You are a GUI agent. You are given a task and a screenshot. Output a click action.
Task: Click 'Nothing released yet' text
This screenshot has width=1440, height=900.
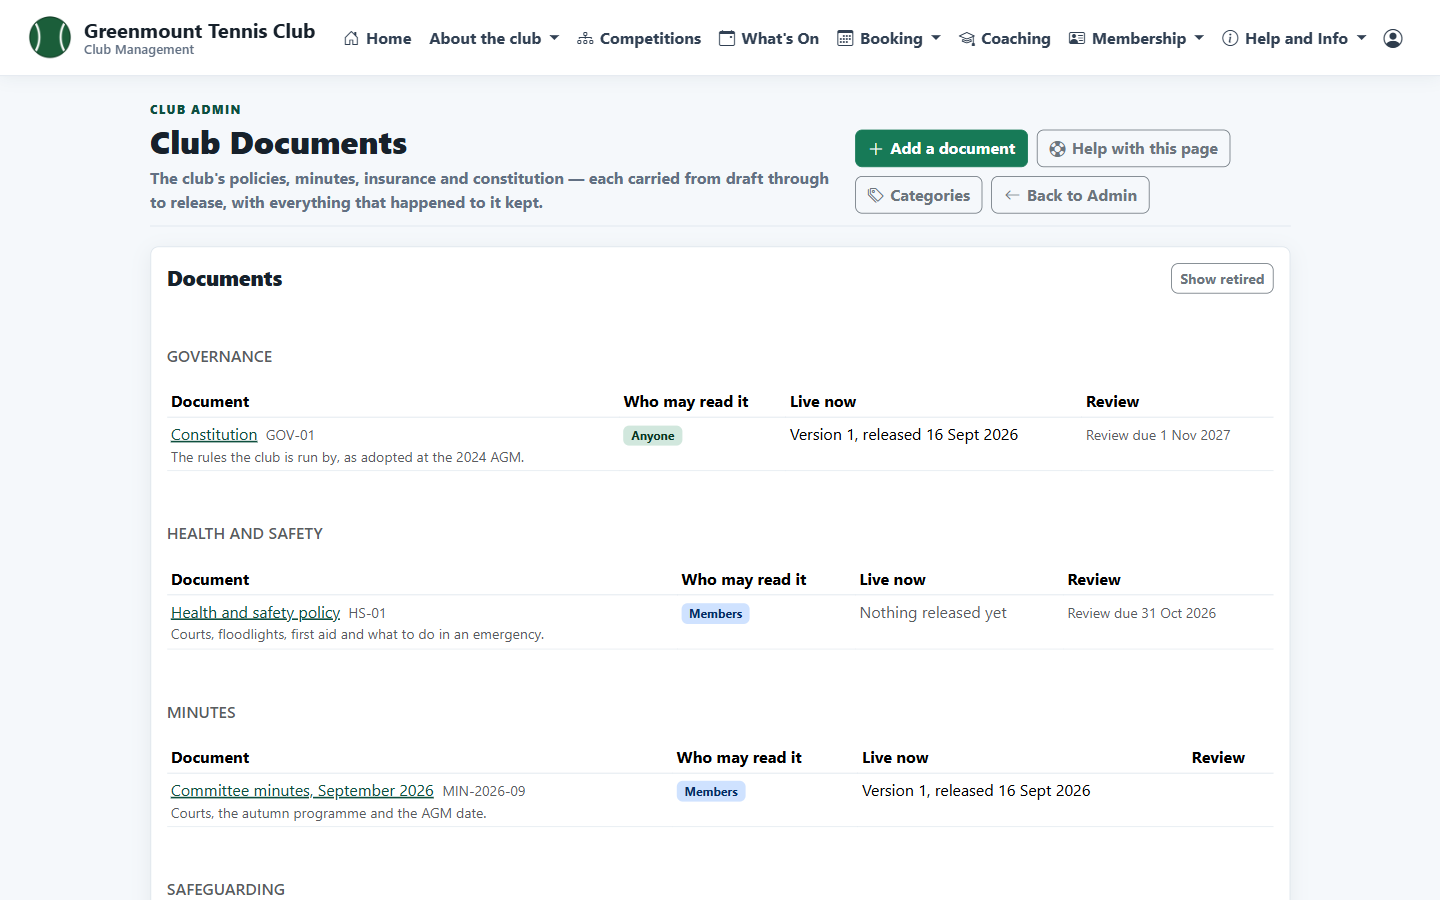click(x=933, y=612)
